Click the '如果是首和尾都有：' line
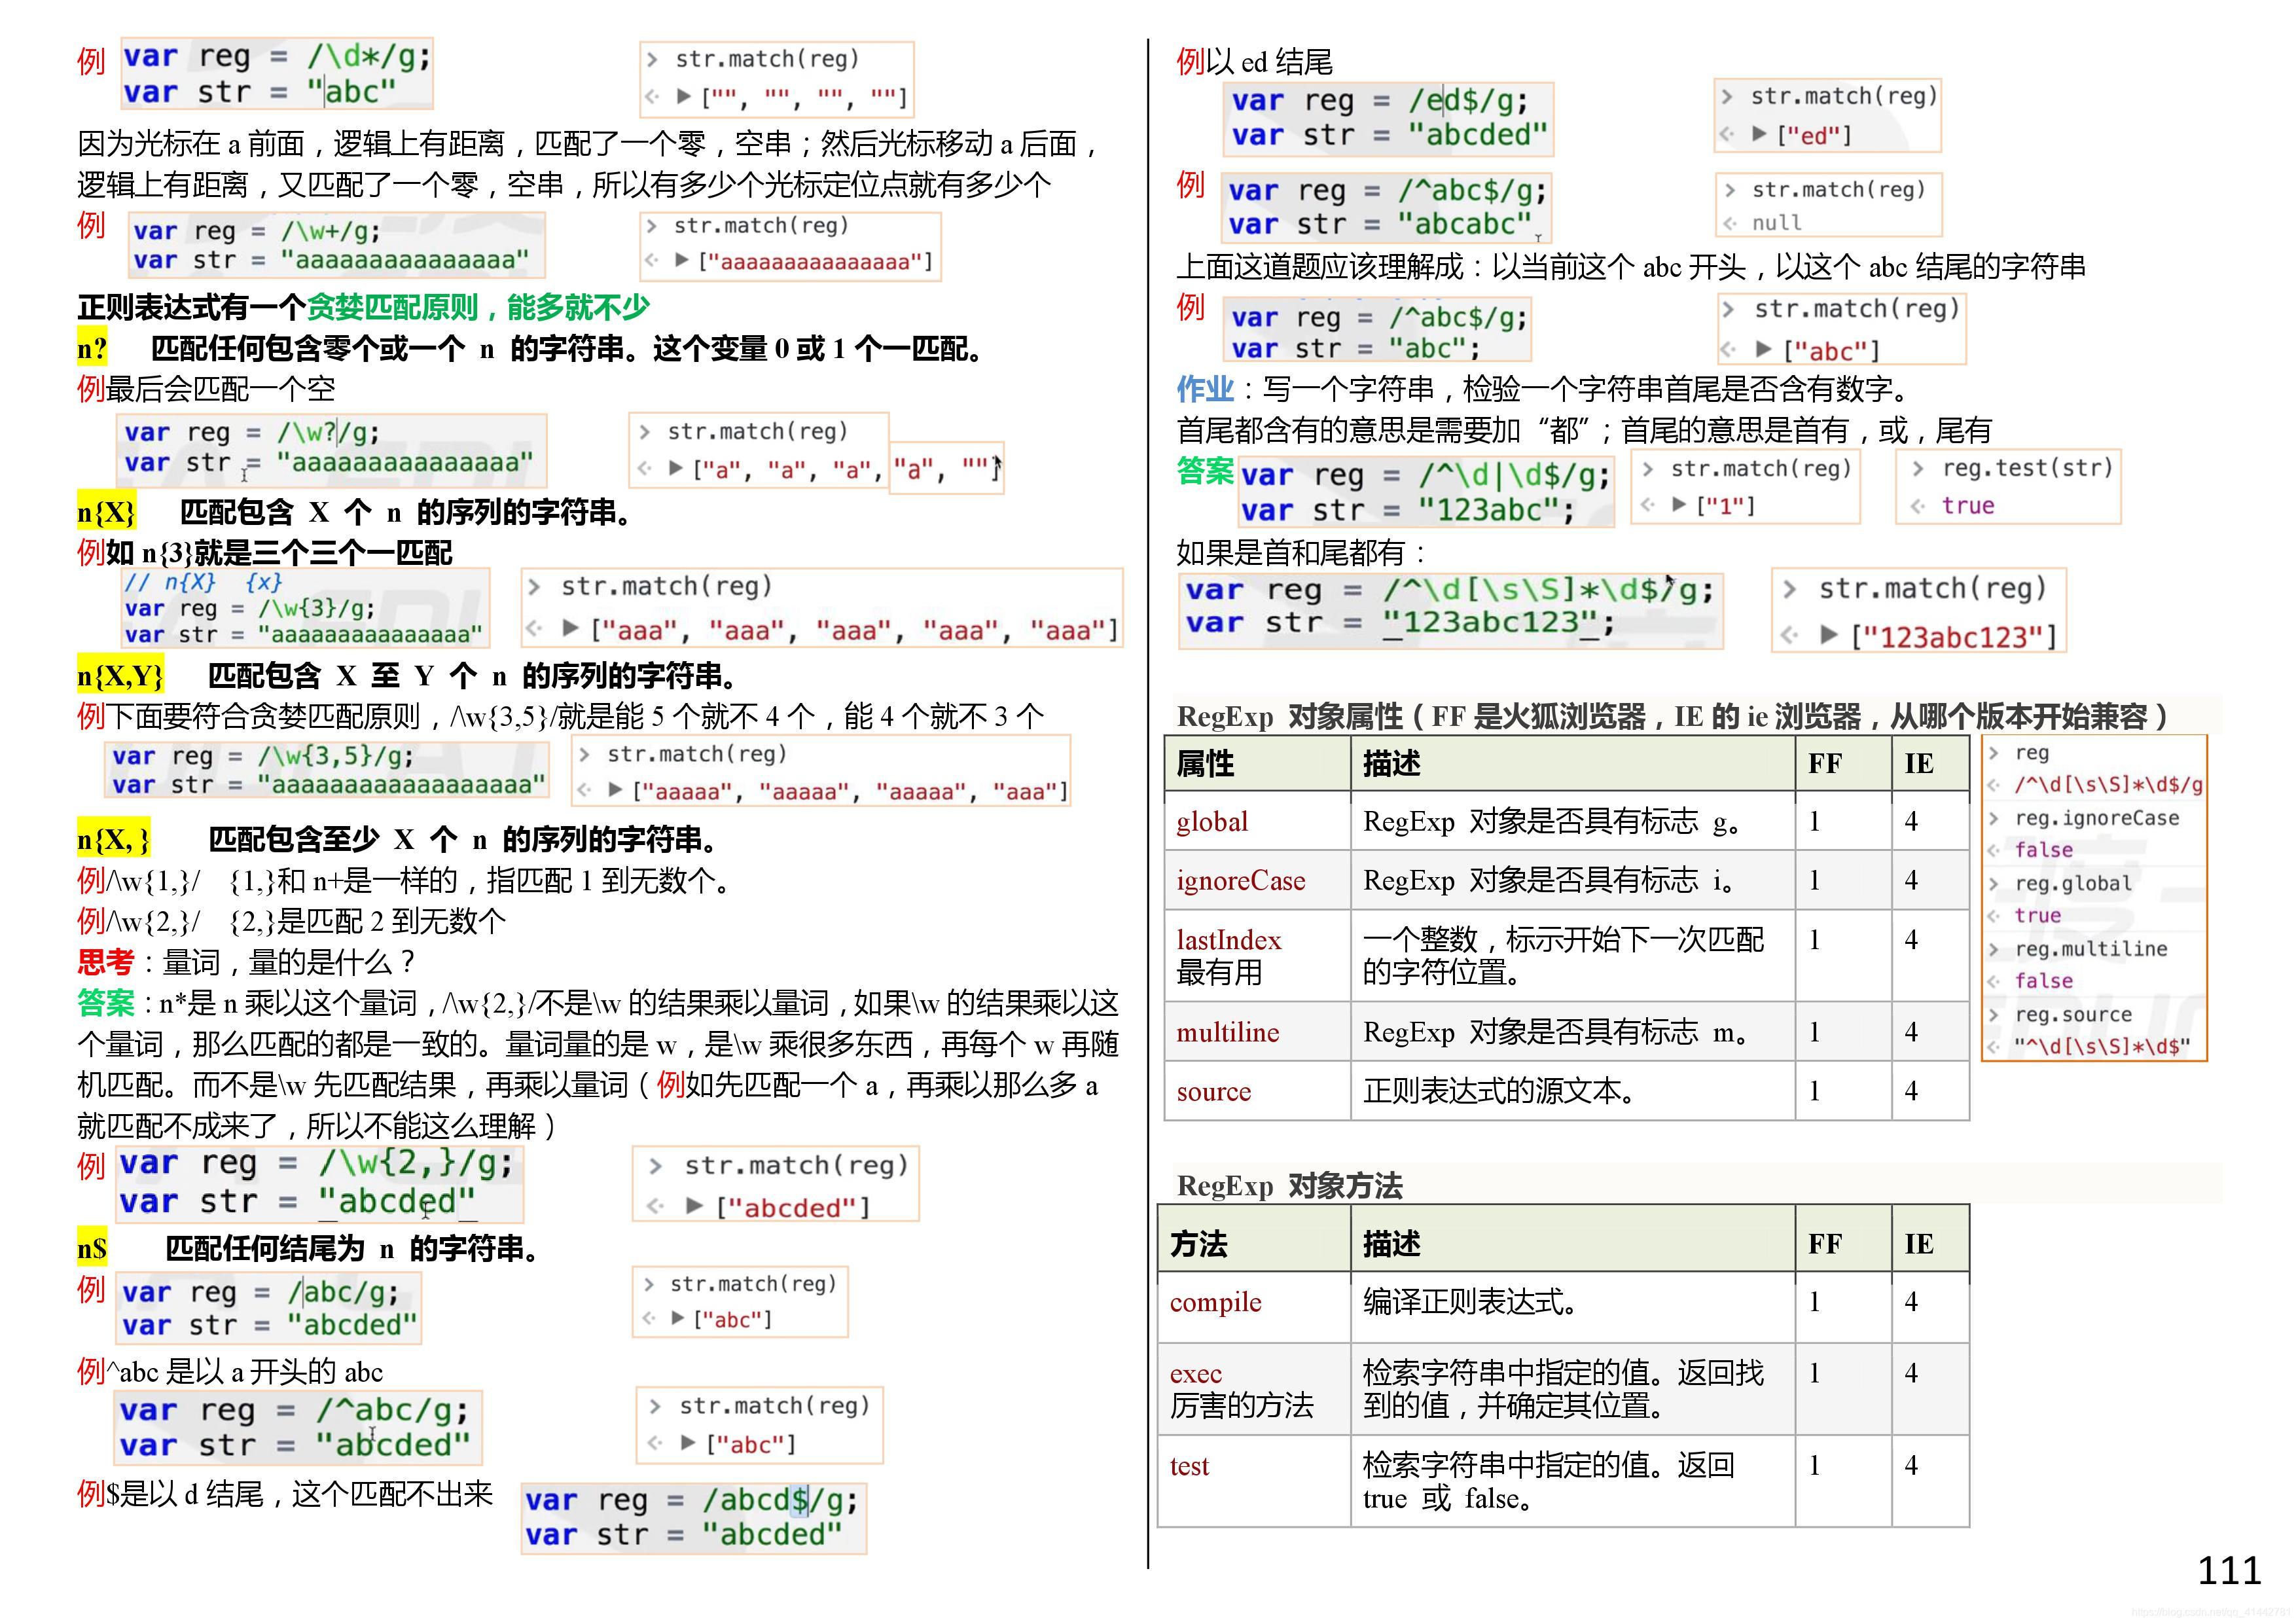Image resolution: width=2296 pixels, height=1624 pixels. pos(1302,552)
